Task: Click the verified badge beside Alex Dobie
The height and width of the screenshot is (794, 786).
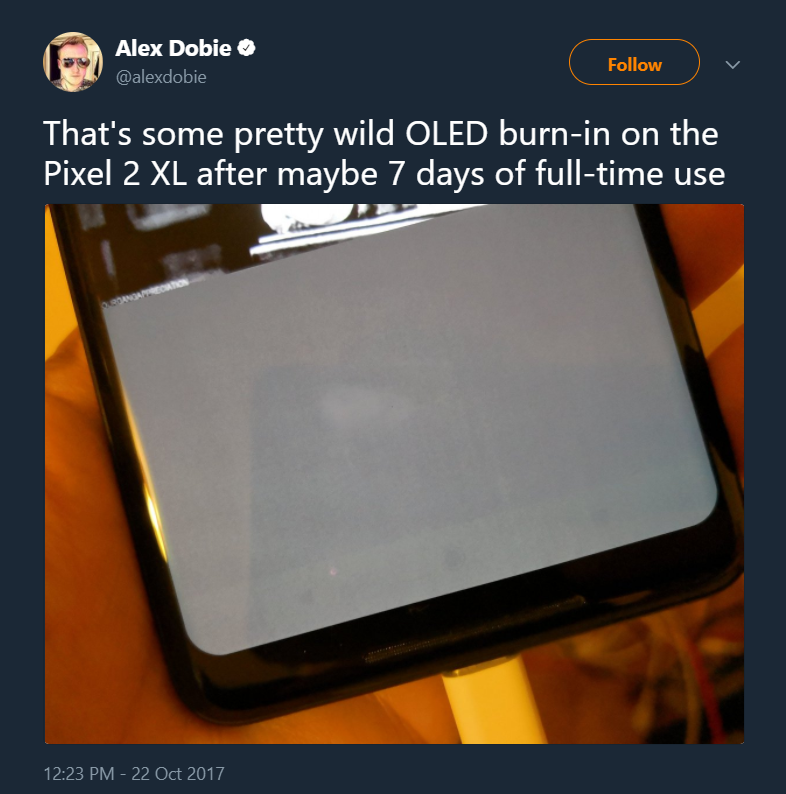Action: [x=246, y=49]
